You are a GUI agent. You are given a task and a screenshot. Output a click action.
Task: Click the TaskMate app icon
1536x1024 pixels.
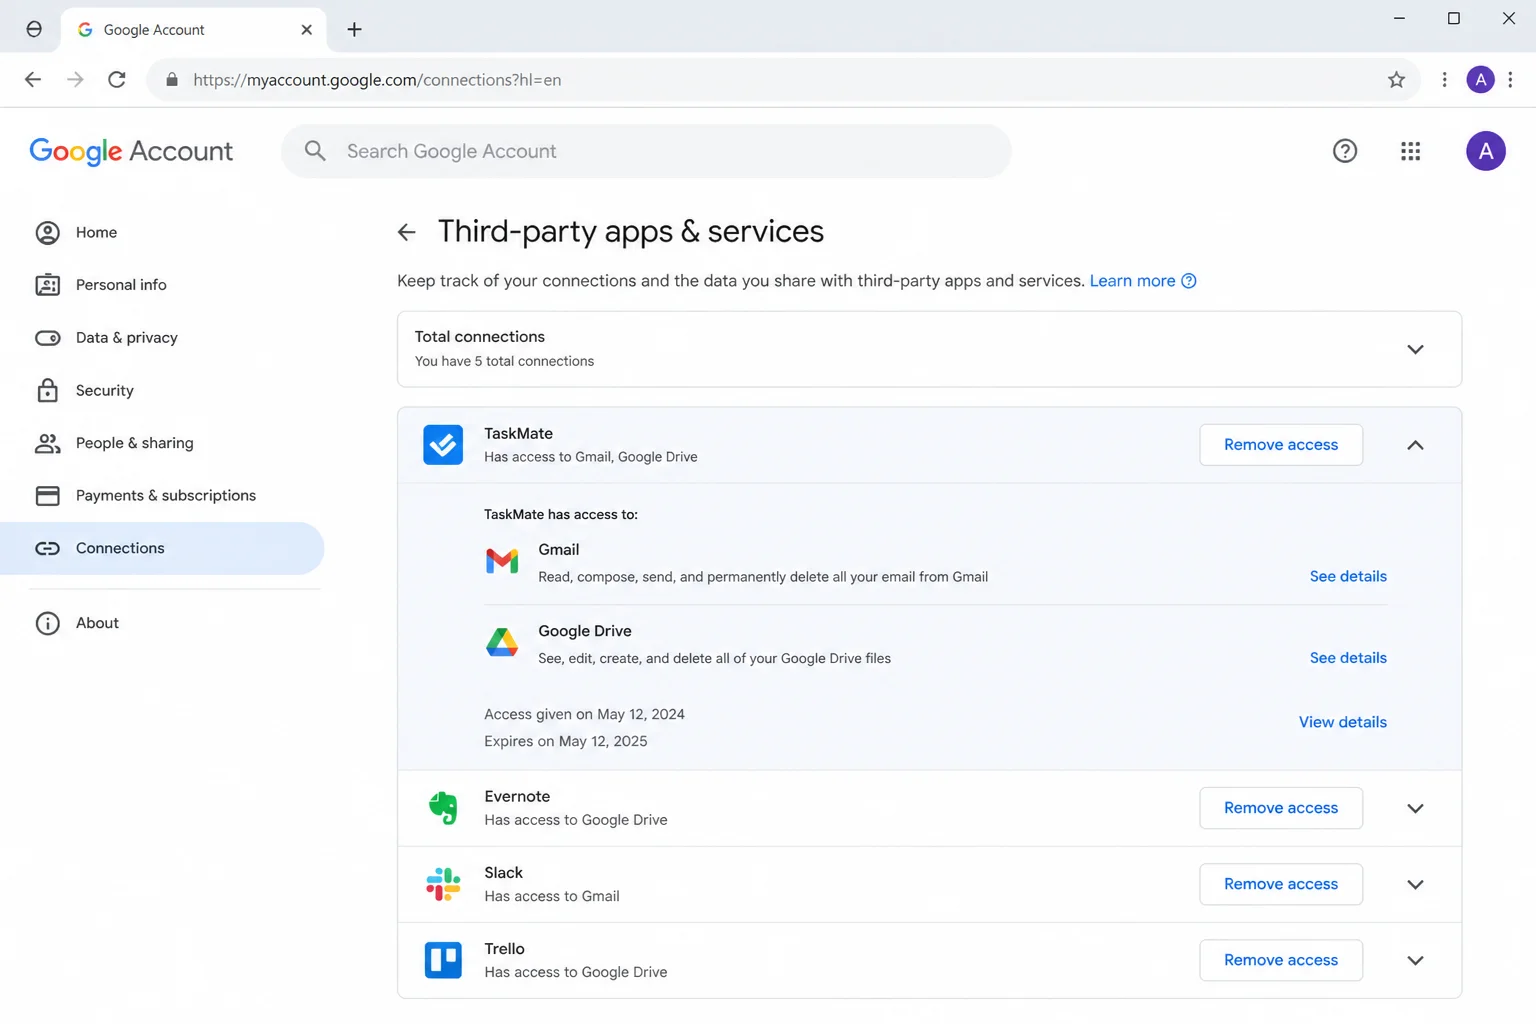pyautogui.click(x=443, y=445)
